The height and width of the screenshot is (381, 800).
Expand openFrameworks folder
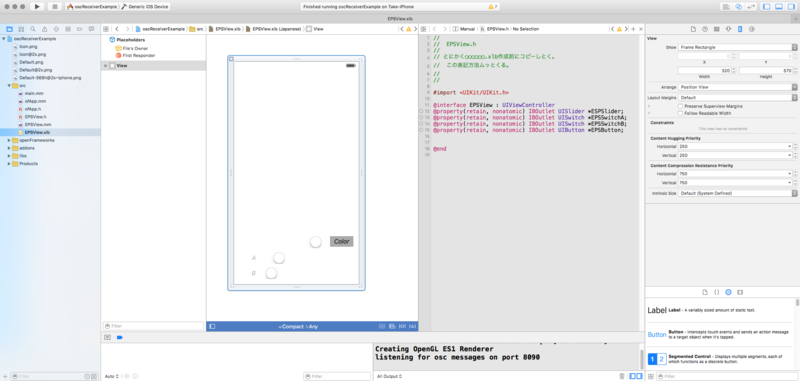point(9,140)
